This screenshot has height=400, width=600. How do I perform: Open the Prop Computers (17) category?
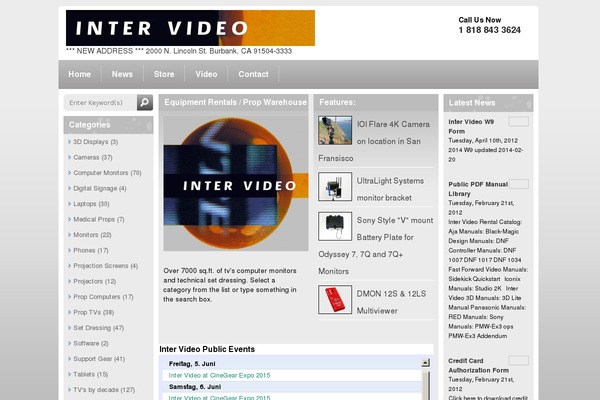(x=103, y=297)
